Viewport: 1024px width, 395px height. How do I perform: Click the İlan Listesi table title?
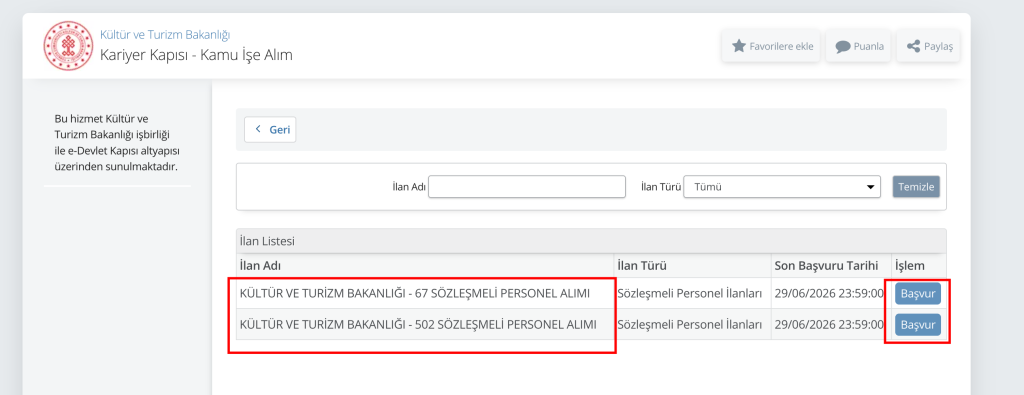click(x=268, y=241)
